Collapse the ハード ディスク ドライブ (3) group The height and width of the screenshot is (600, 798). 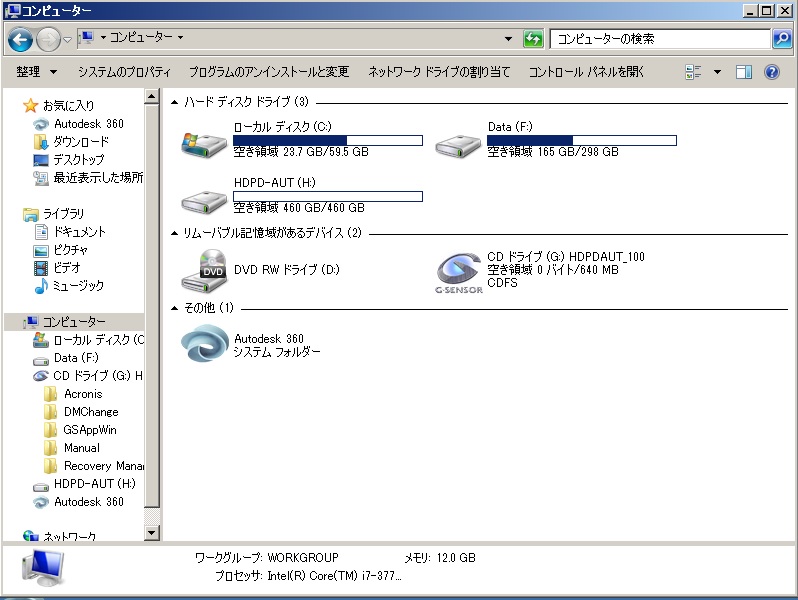point(175,102)
